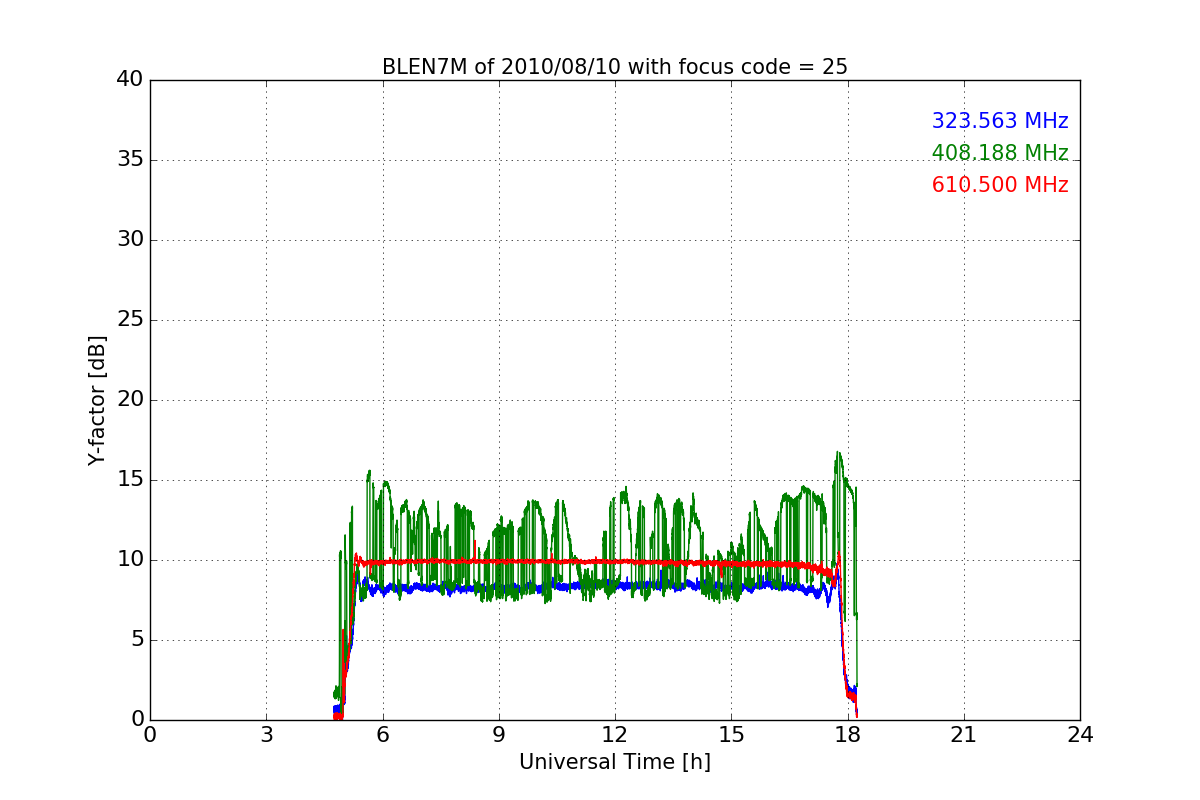The image size is (1200, 800).
Task: Select the 610.500 MHz legend label
Action: [1000, 185]
